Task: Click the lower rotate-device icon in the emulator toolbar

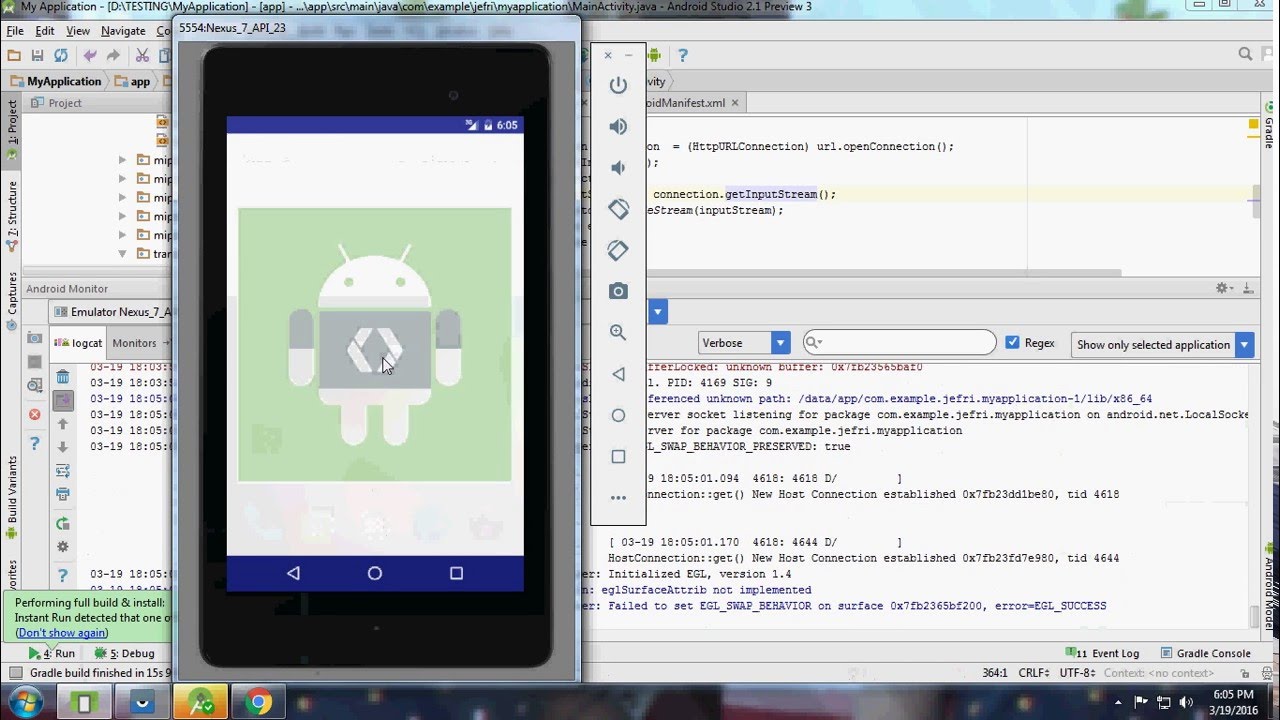Action: [x=618, y=250]
